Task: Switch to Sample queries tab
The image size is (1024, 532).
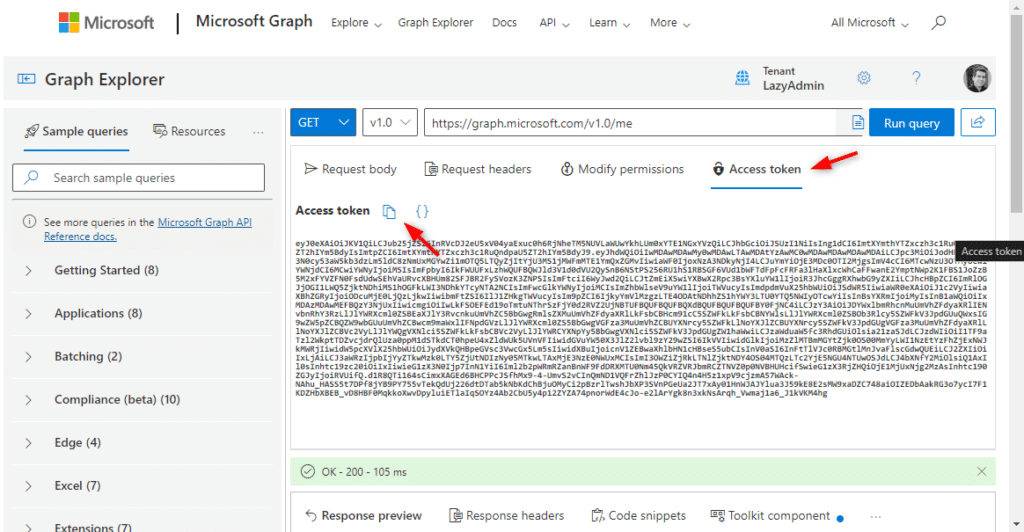Action: point(76,131)
